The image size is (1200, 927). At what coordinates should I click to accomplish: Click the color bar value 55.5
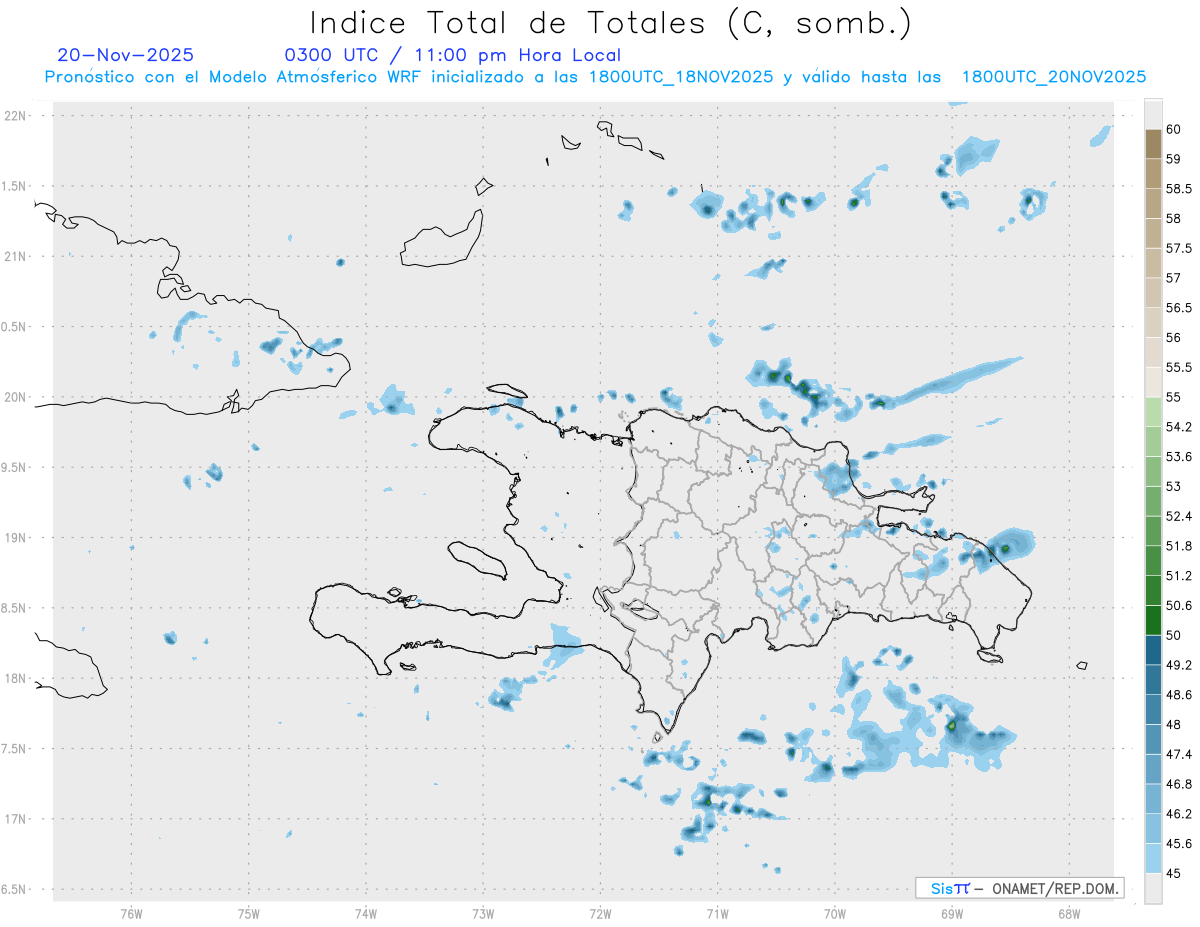[1178, 367]
